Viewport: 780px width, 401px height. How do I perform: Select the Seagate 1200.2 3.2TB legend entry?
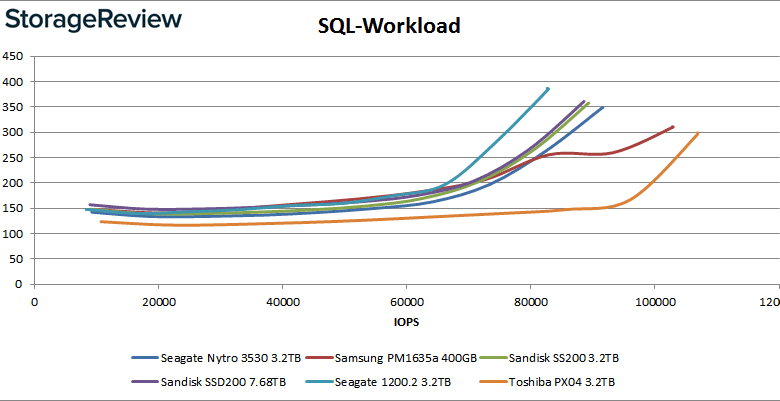378,382
